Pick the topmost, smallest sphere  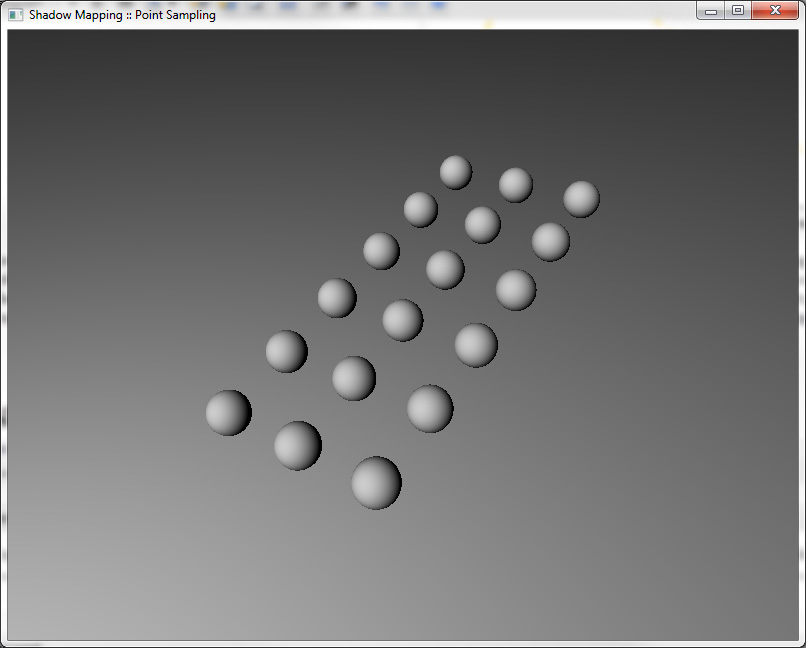tap(456, 172)
